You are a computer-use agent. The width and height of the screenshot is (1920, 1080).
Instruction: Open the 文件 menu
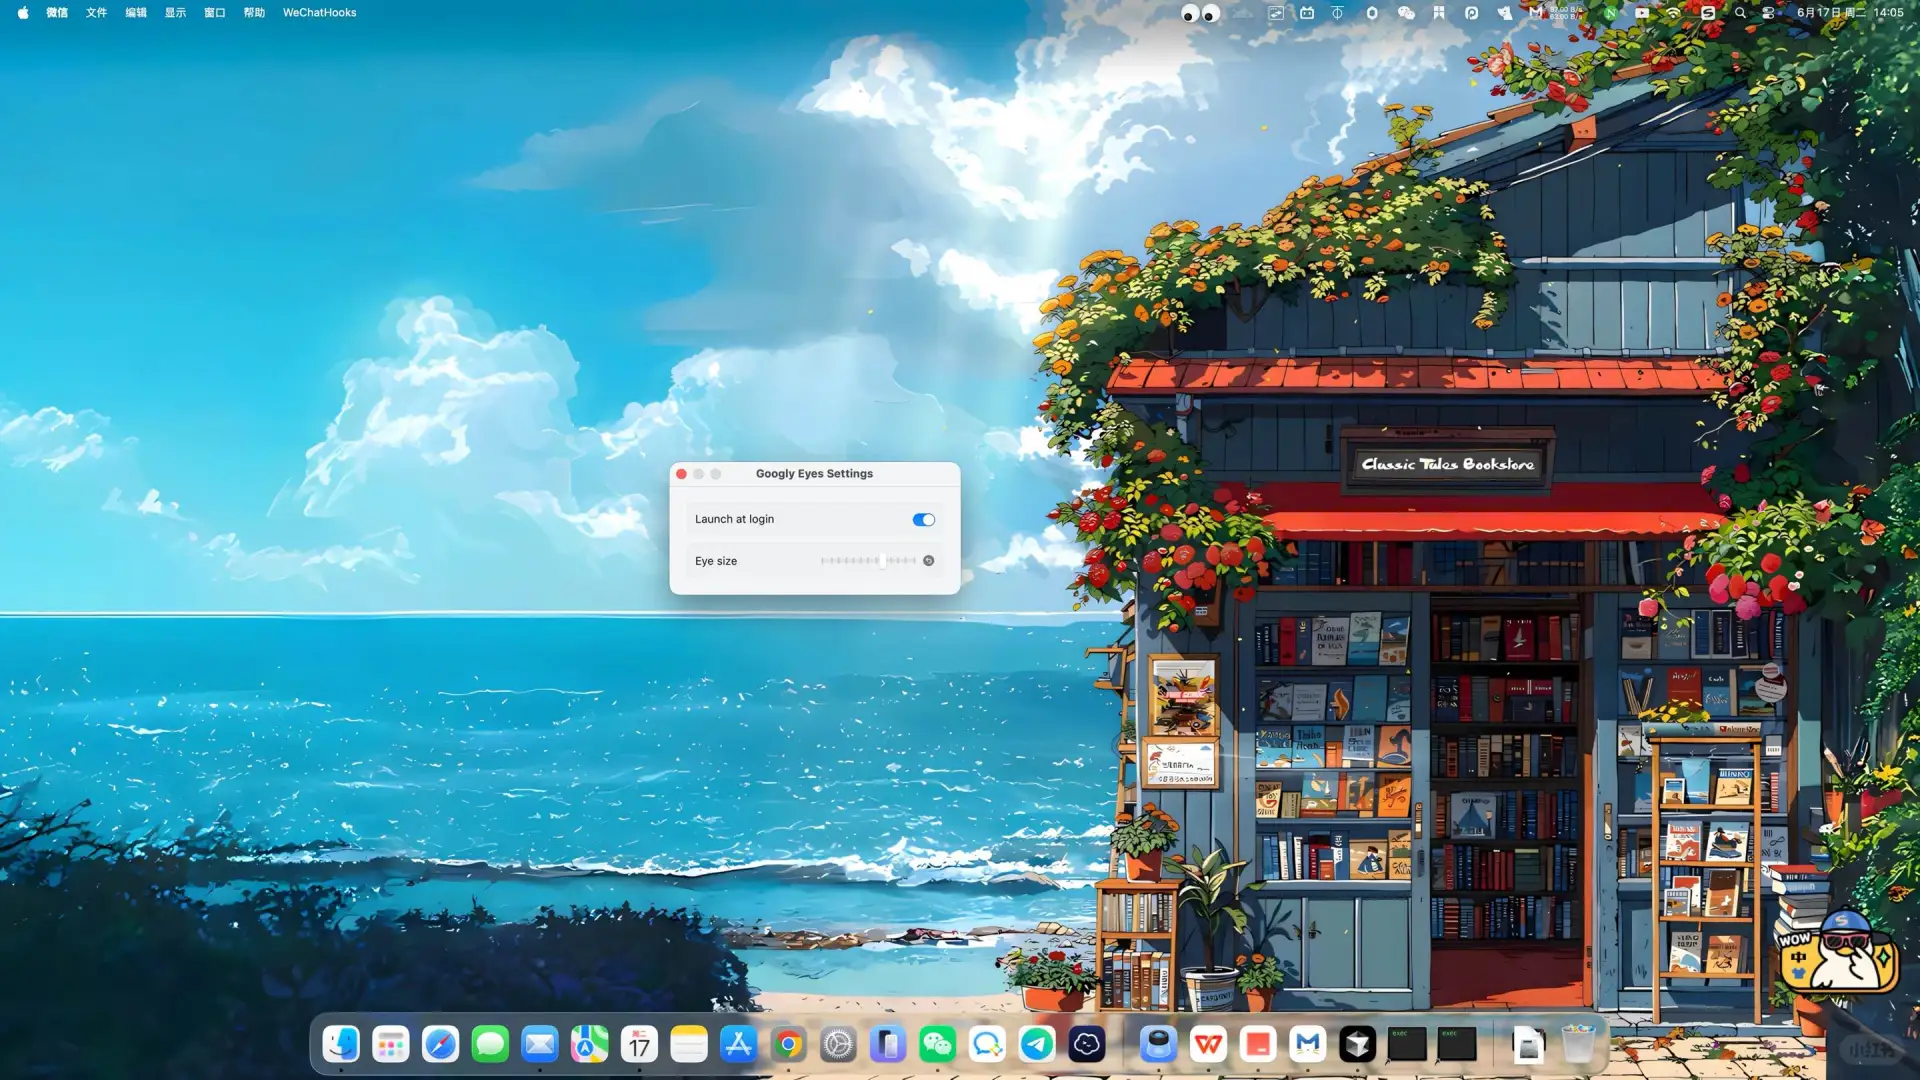point(96,13)
